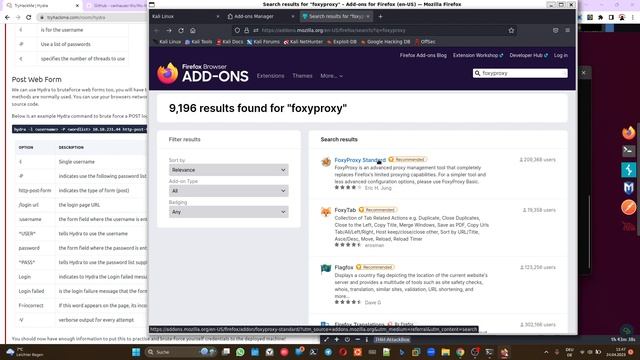Open terminal from the Kali side dock
Image resolution: width=640 pixels, height=360 pixels.
pos(629,151)
